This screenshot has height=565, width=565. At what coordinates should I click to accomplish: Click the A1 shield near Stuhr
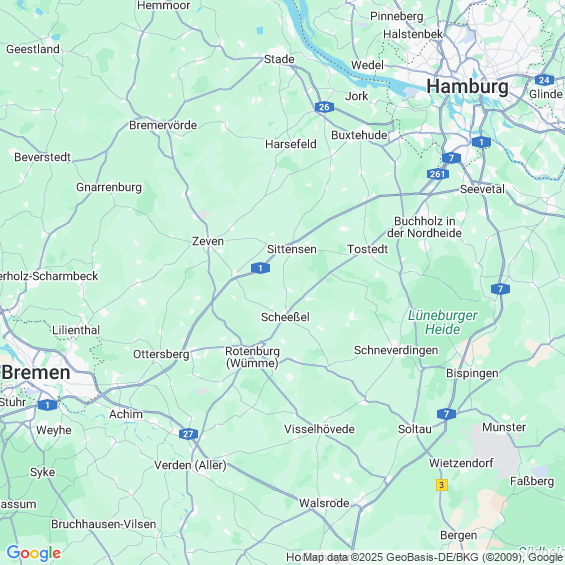tap(48, 405)
